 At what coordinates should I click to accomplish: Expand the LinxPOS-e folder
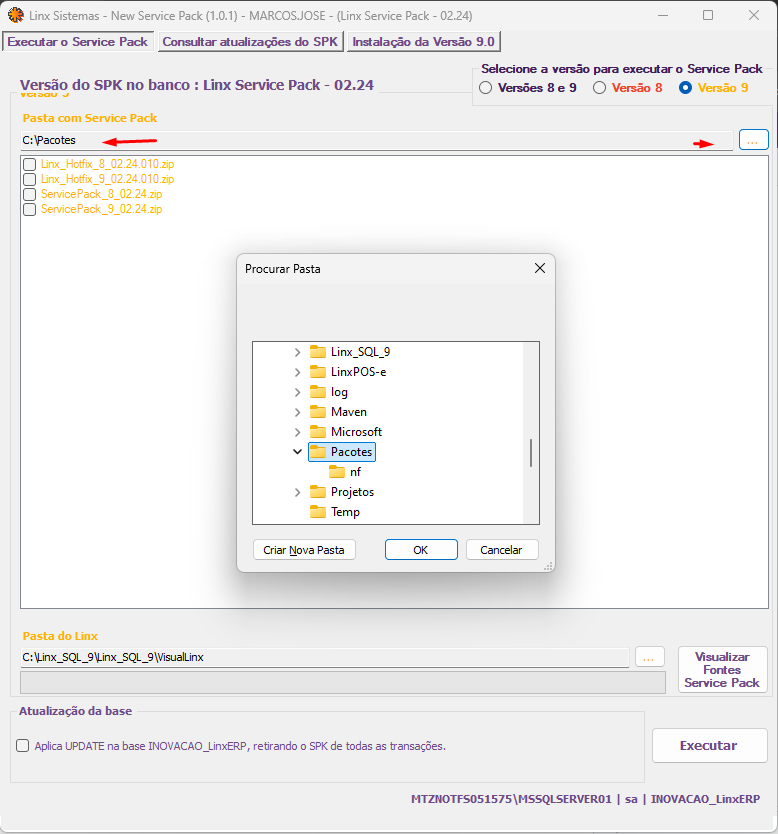tap(297, 372)
